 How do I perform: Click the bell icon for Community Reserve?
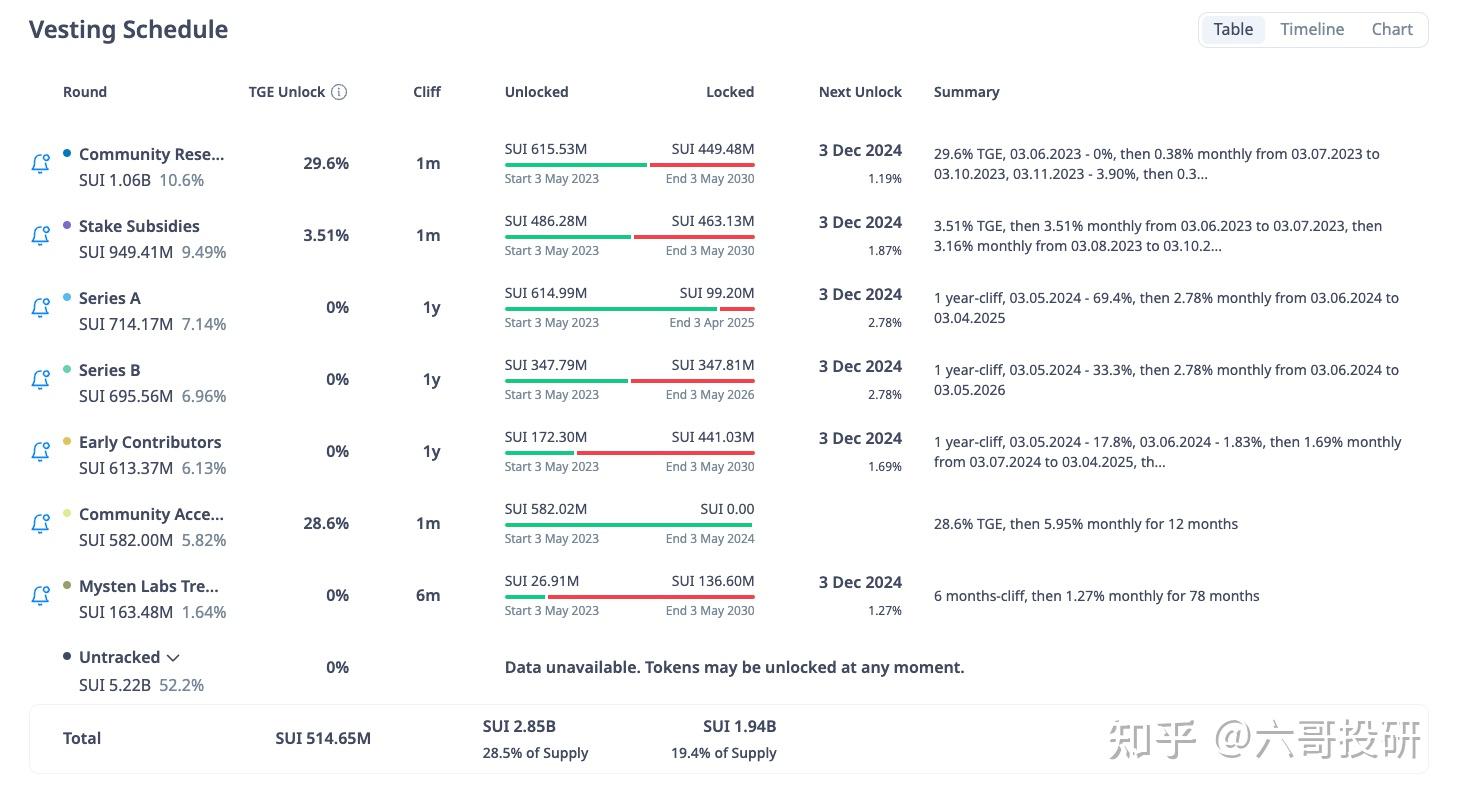point(40,164)
